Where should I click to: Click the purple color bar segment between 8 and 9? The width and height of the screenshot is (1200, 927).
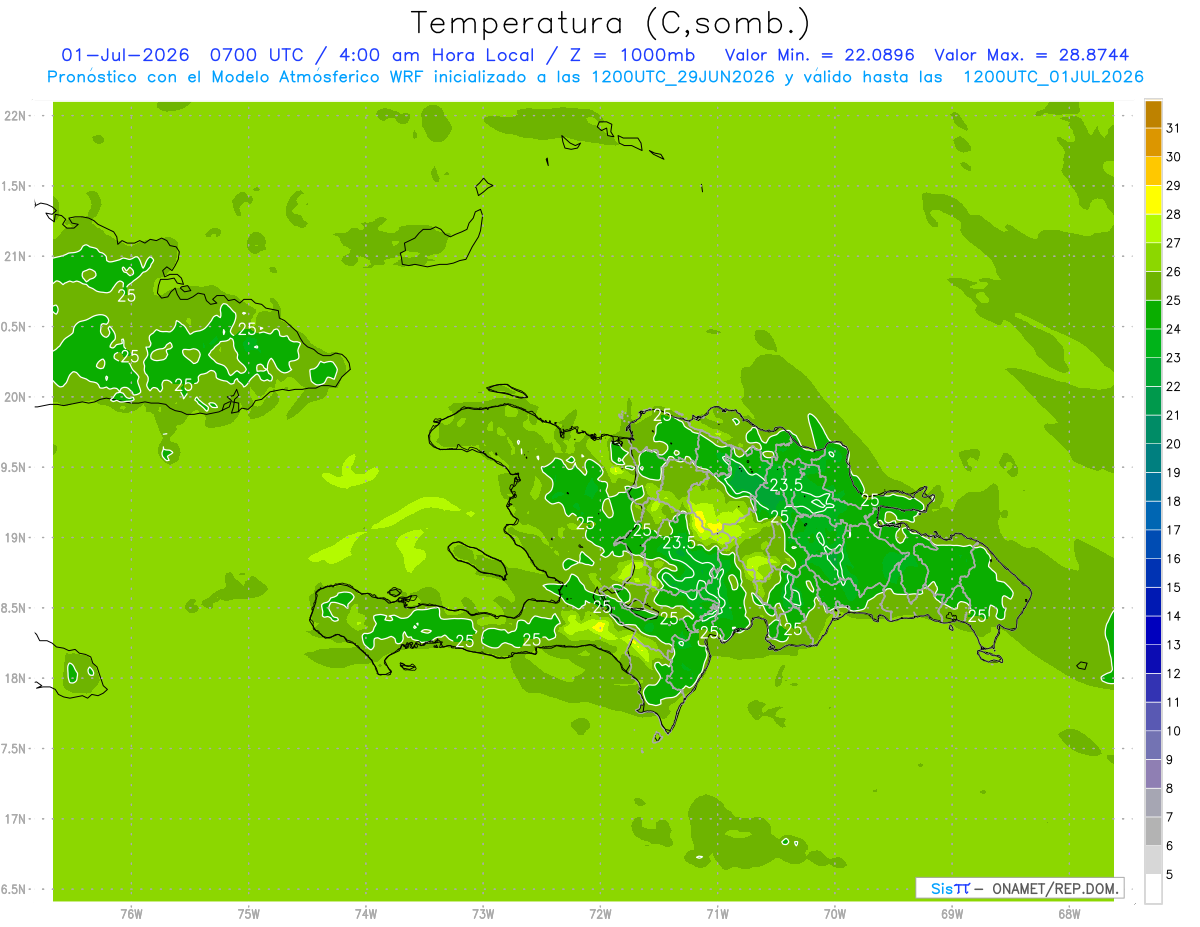click(1153, 774)
